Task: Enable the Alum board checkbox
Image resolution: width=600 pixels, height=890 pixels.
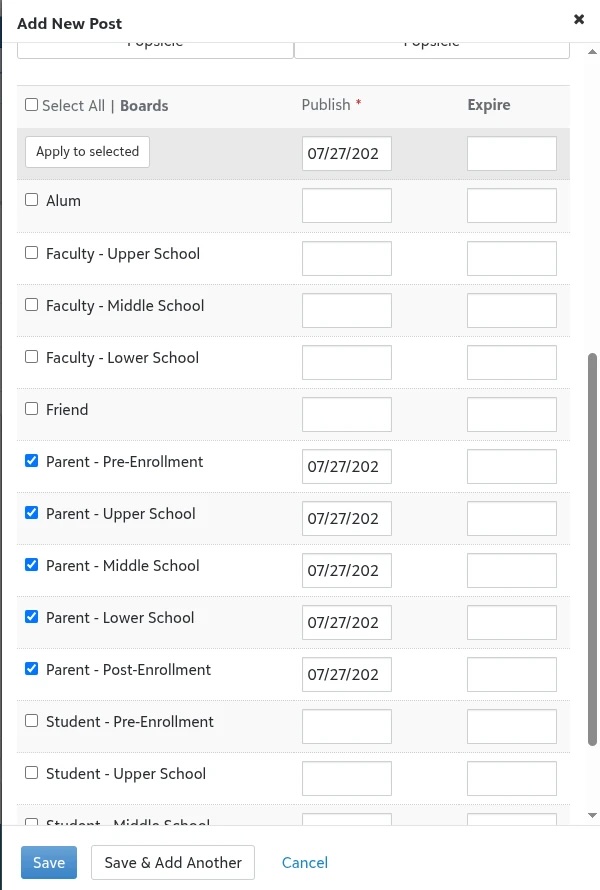Action: tap(32, 200)
